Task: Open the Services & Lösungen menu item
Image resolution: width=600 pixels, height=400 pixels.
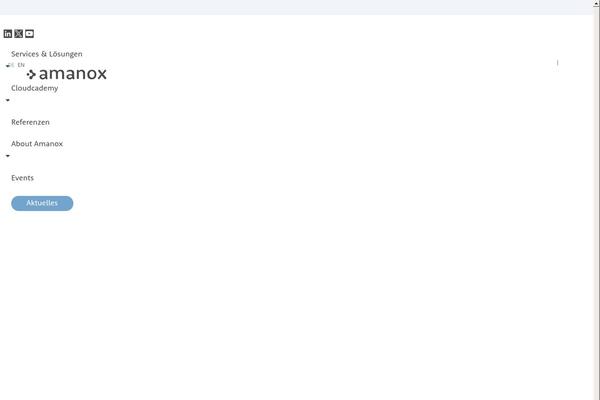Action: click(x=47, y=54)
